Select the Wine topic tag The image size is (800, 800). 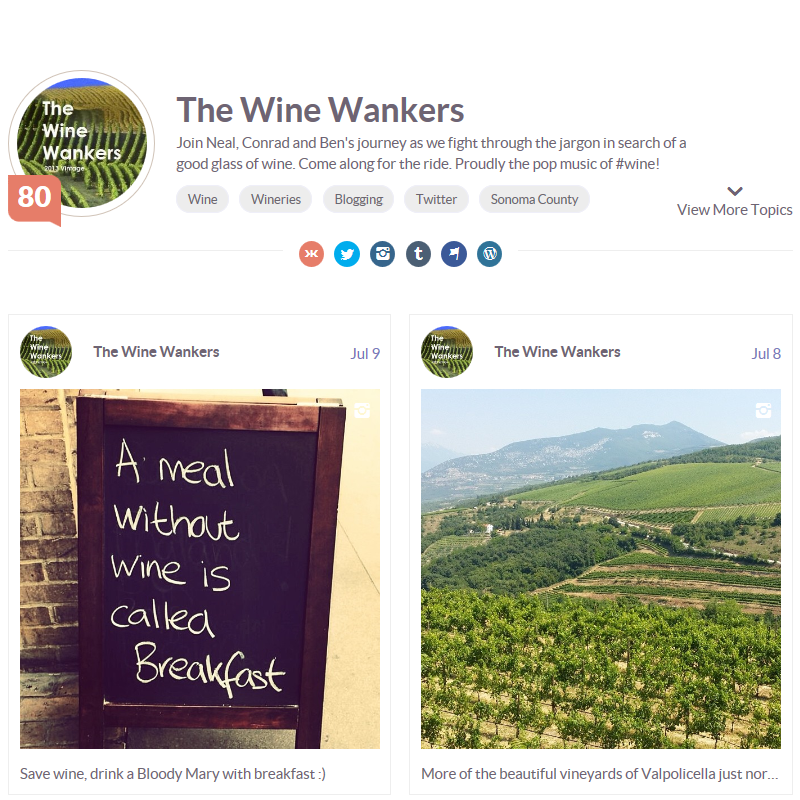tap(203, 199)
